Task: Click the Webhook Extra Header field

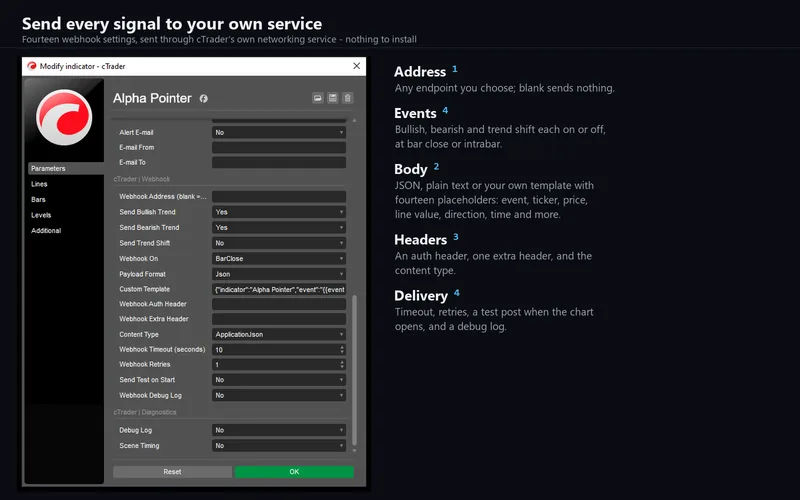Action: [x=279, y=319]
